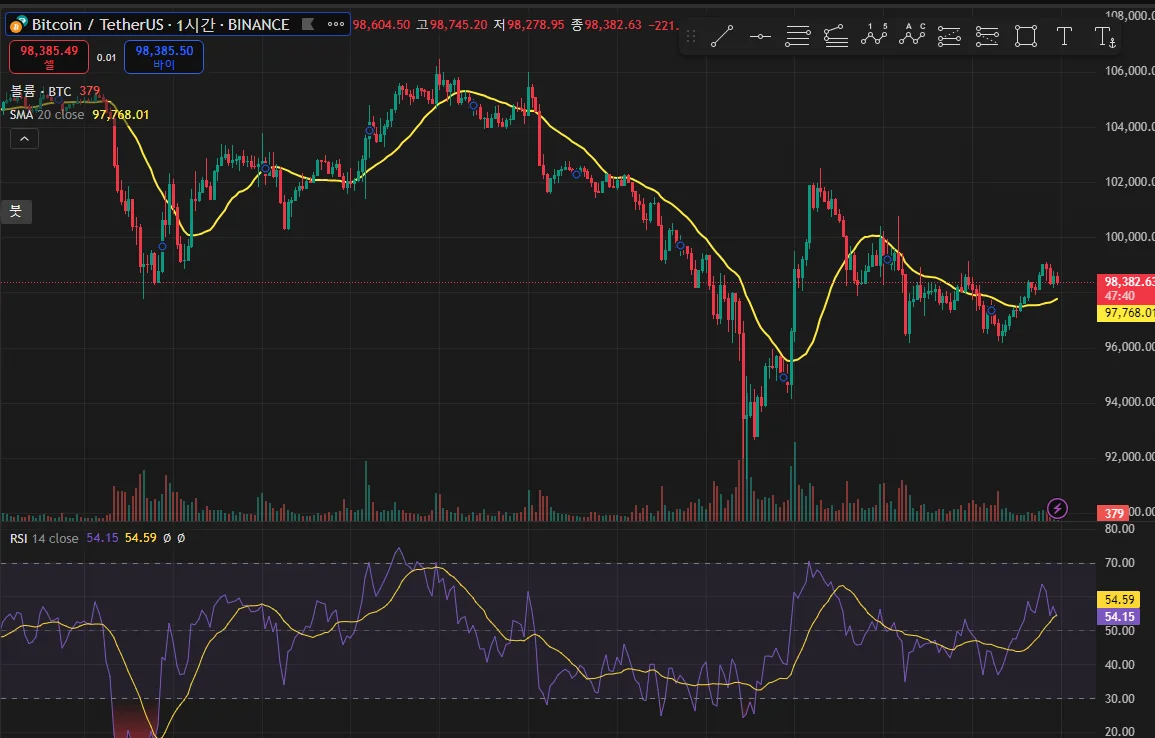Click the high value 98,745.20 in the OHLC row
1155x738 pixels.
click(458, 25)
